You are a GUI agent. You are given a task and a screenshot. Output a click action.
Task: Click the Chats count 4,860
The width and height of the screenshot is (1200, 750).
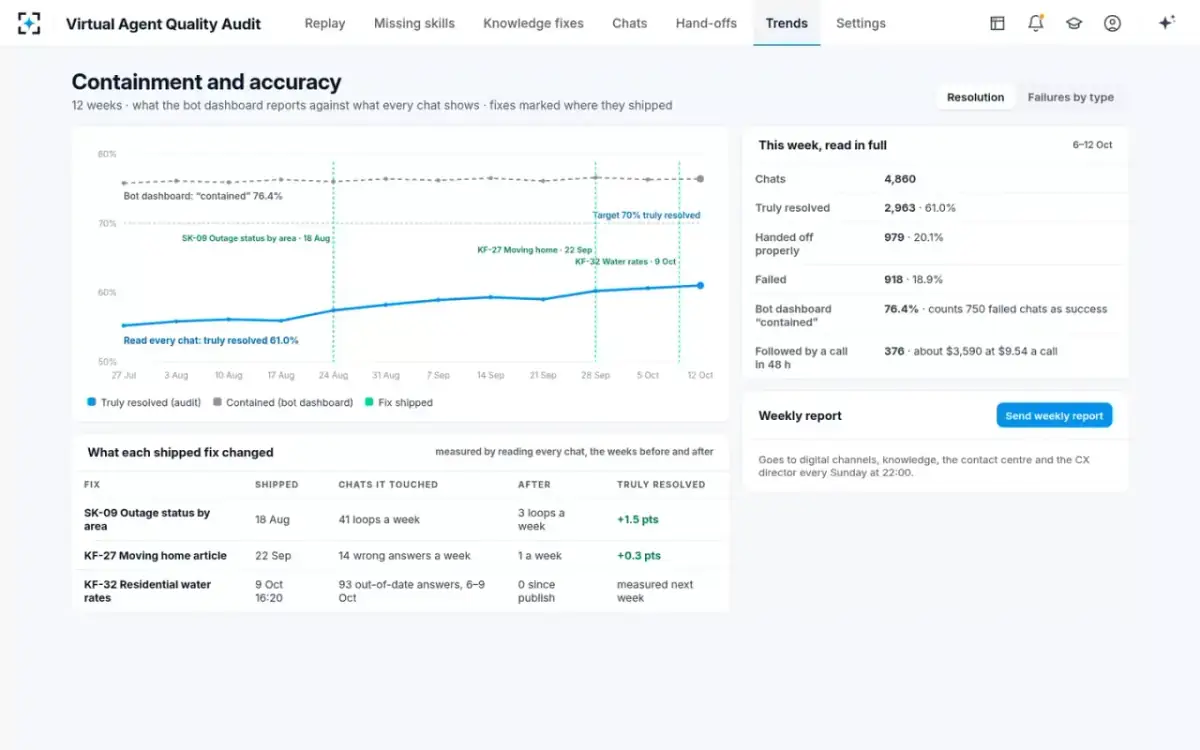click(900, 179)
